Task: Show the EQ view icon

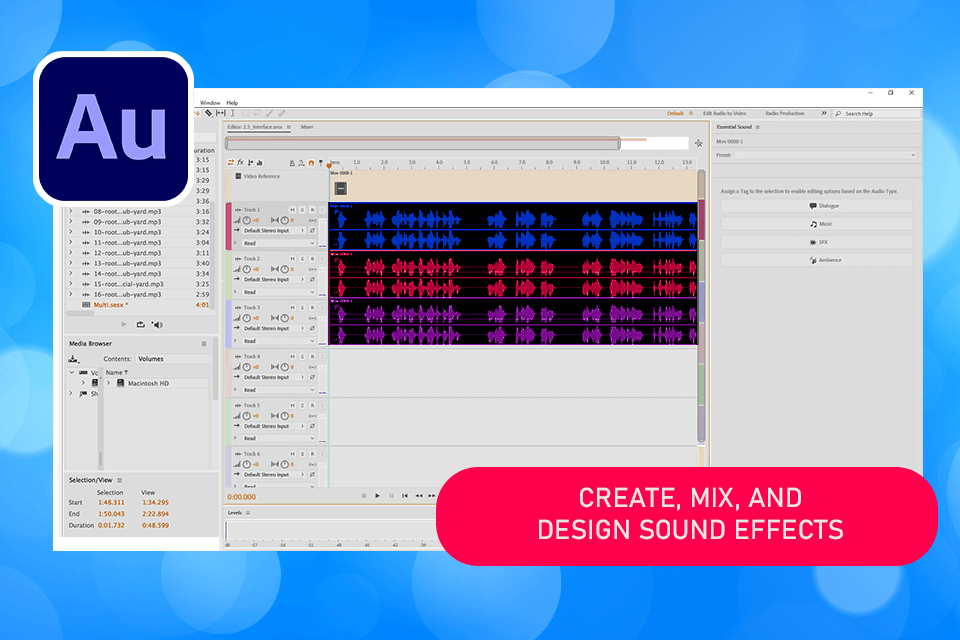Action: (260, 163)
